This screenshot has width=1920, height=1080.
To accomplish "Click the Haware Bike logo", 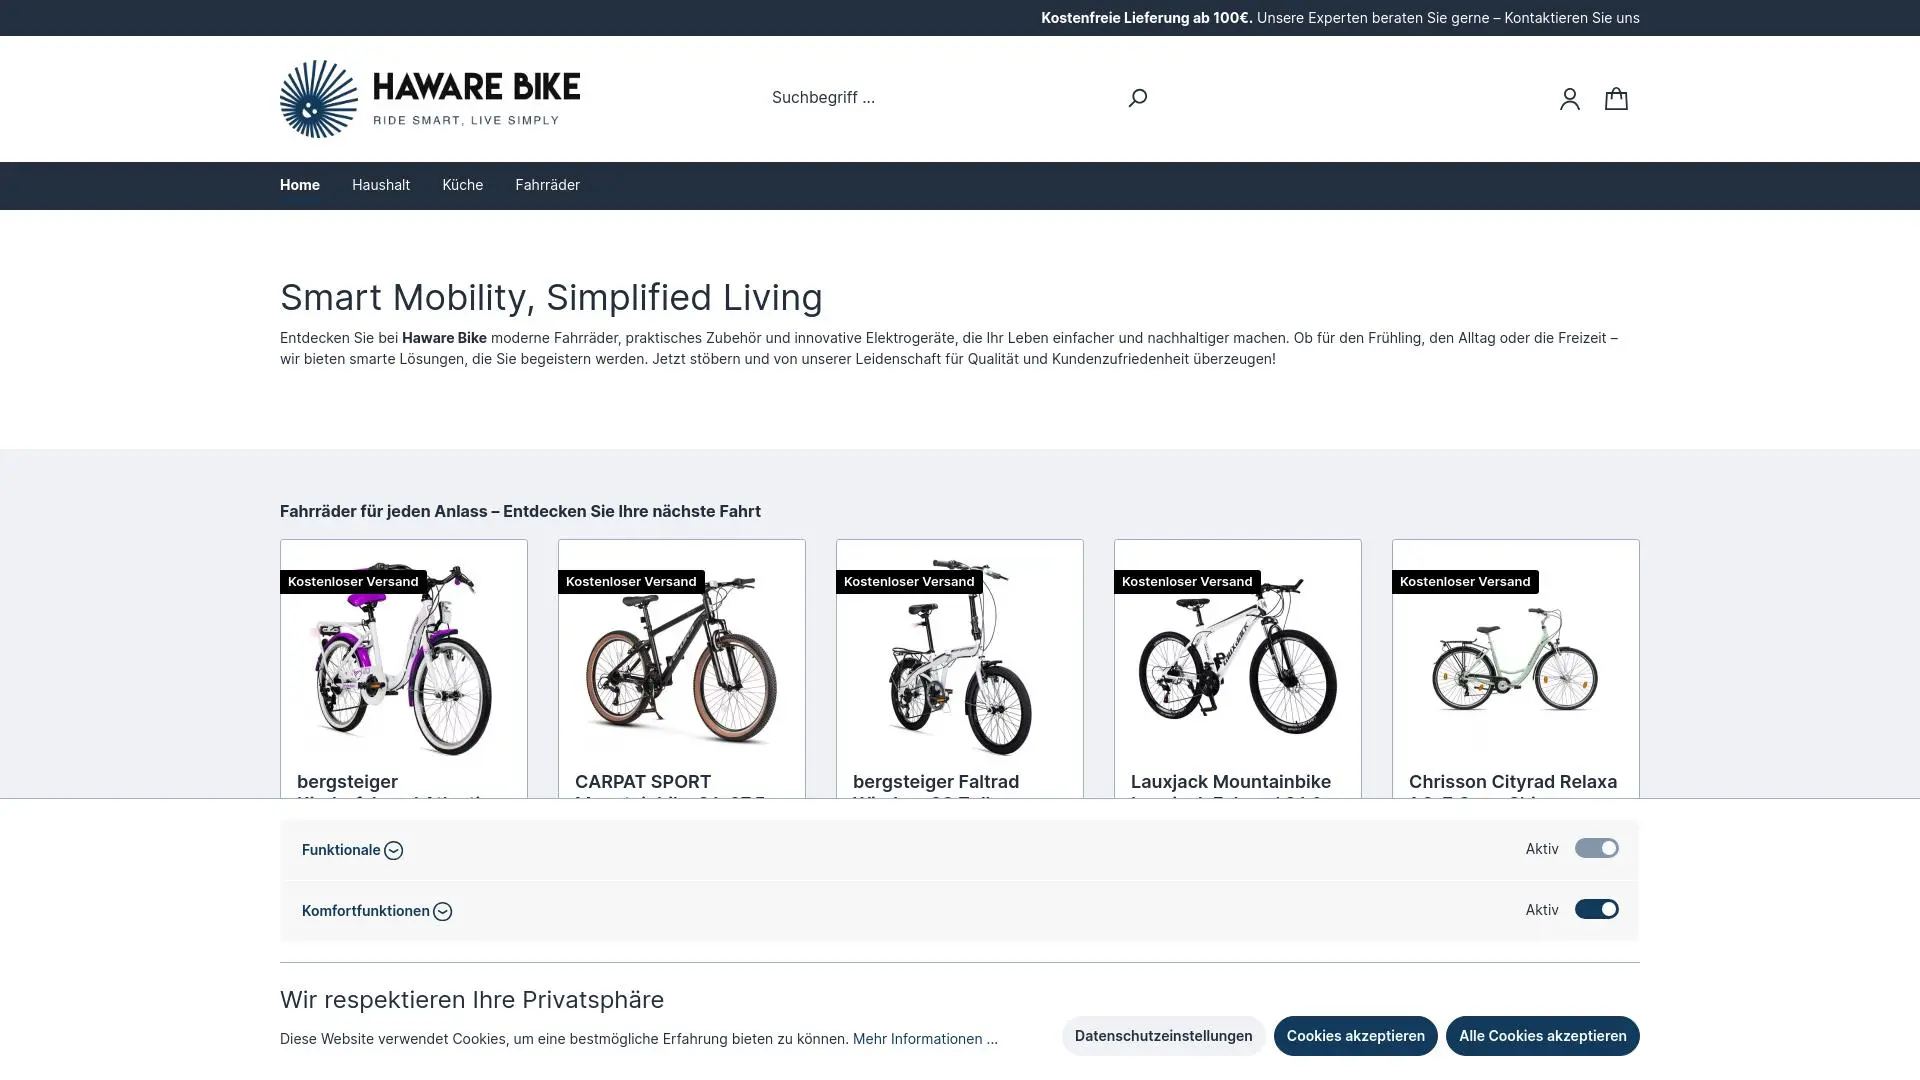I will (x=430, y=98).
